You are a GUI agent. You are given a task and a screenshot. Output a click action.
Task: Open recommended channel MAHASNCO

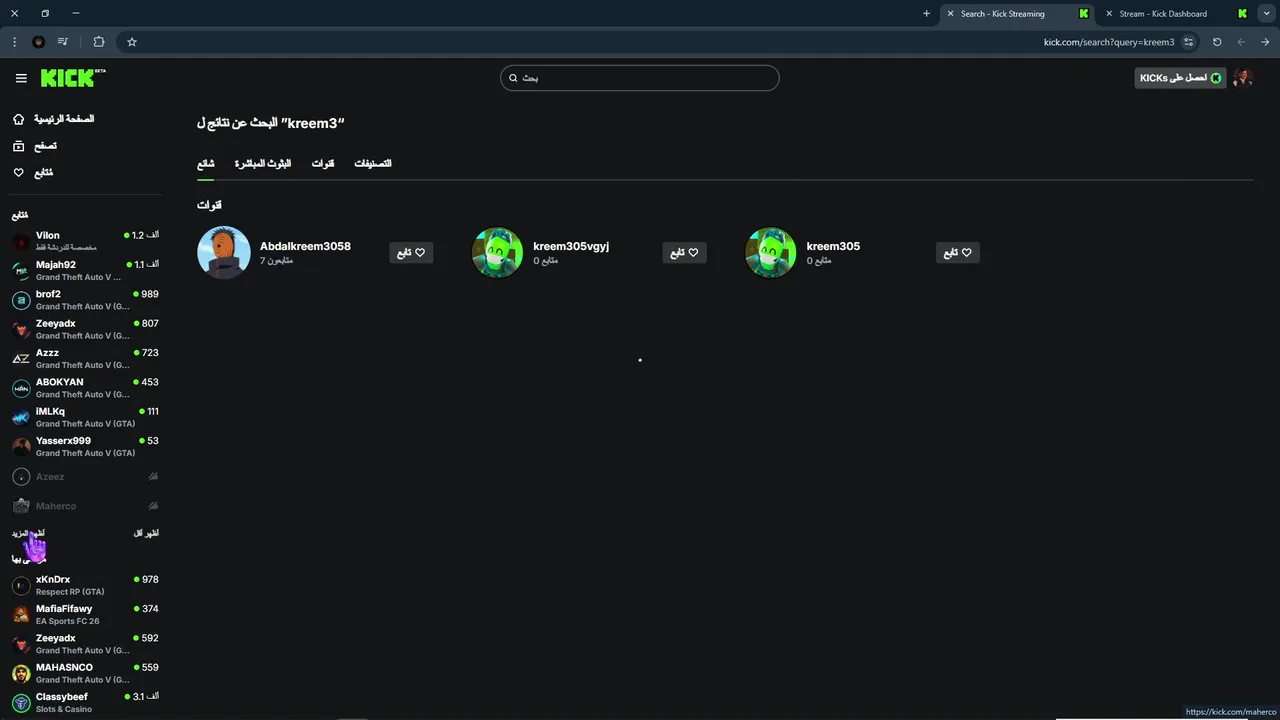(85, 673)
